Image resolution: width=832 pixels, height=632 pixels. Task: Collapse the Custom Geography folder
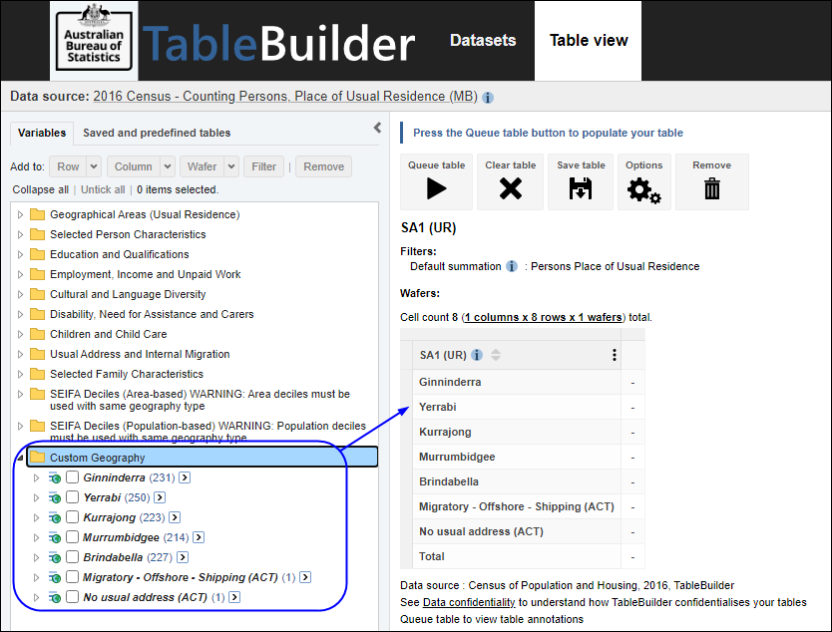tap(21, 456)
